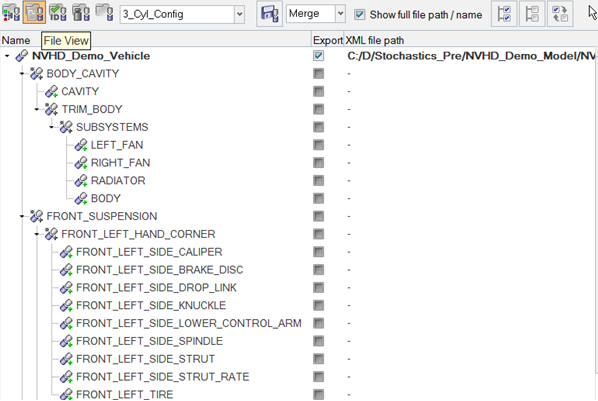The width and height of the screenshot is (598, 401).
Task: Select the highlighted File View toolbar icon
Action: click(x=34, y=13)
